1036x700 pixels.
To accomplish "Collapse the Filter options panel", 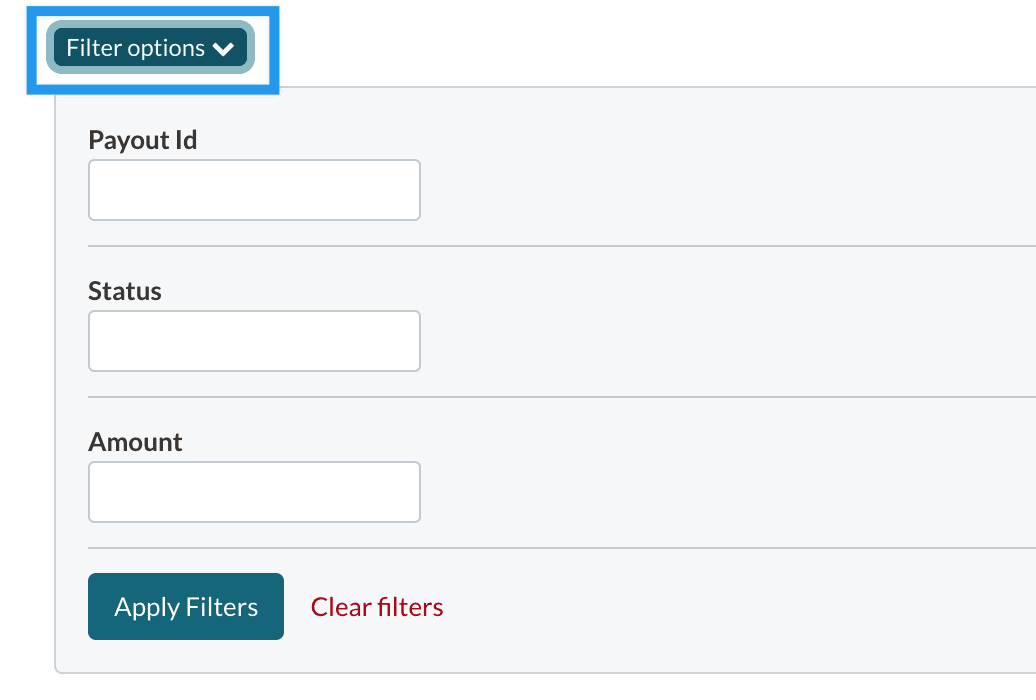I will tap(151, 48).
